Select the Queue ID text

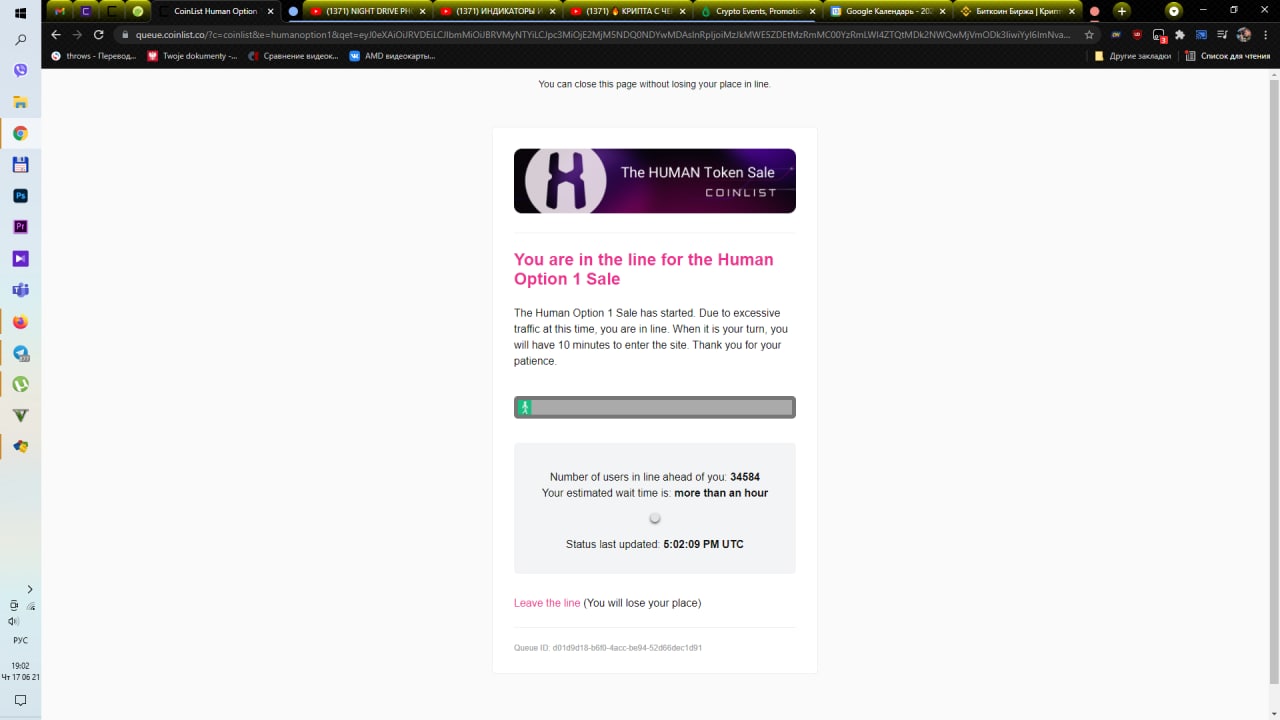pos(608,648)
